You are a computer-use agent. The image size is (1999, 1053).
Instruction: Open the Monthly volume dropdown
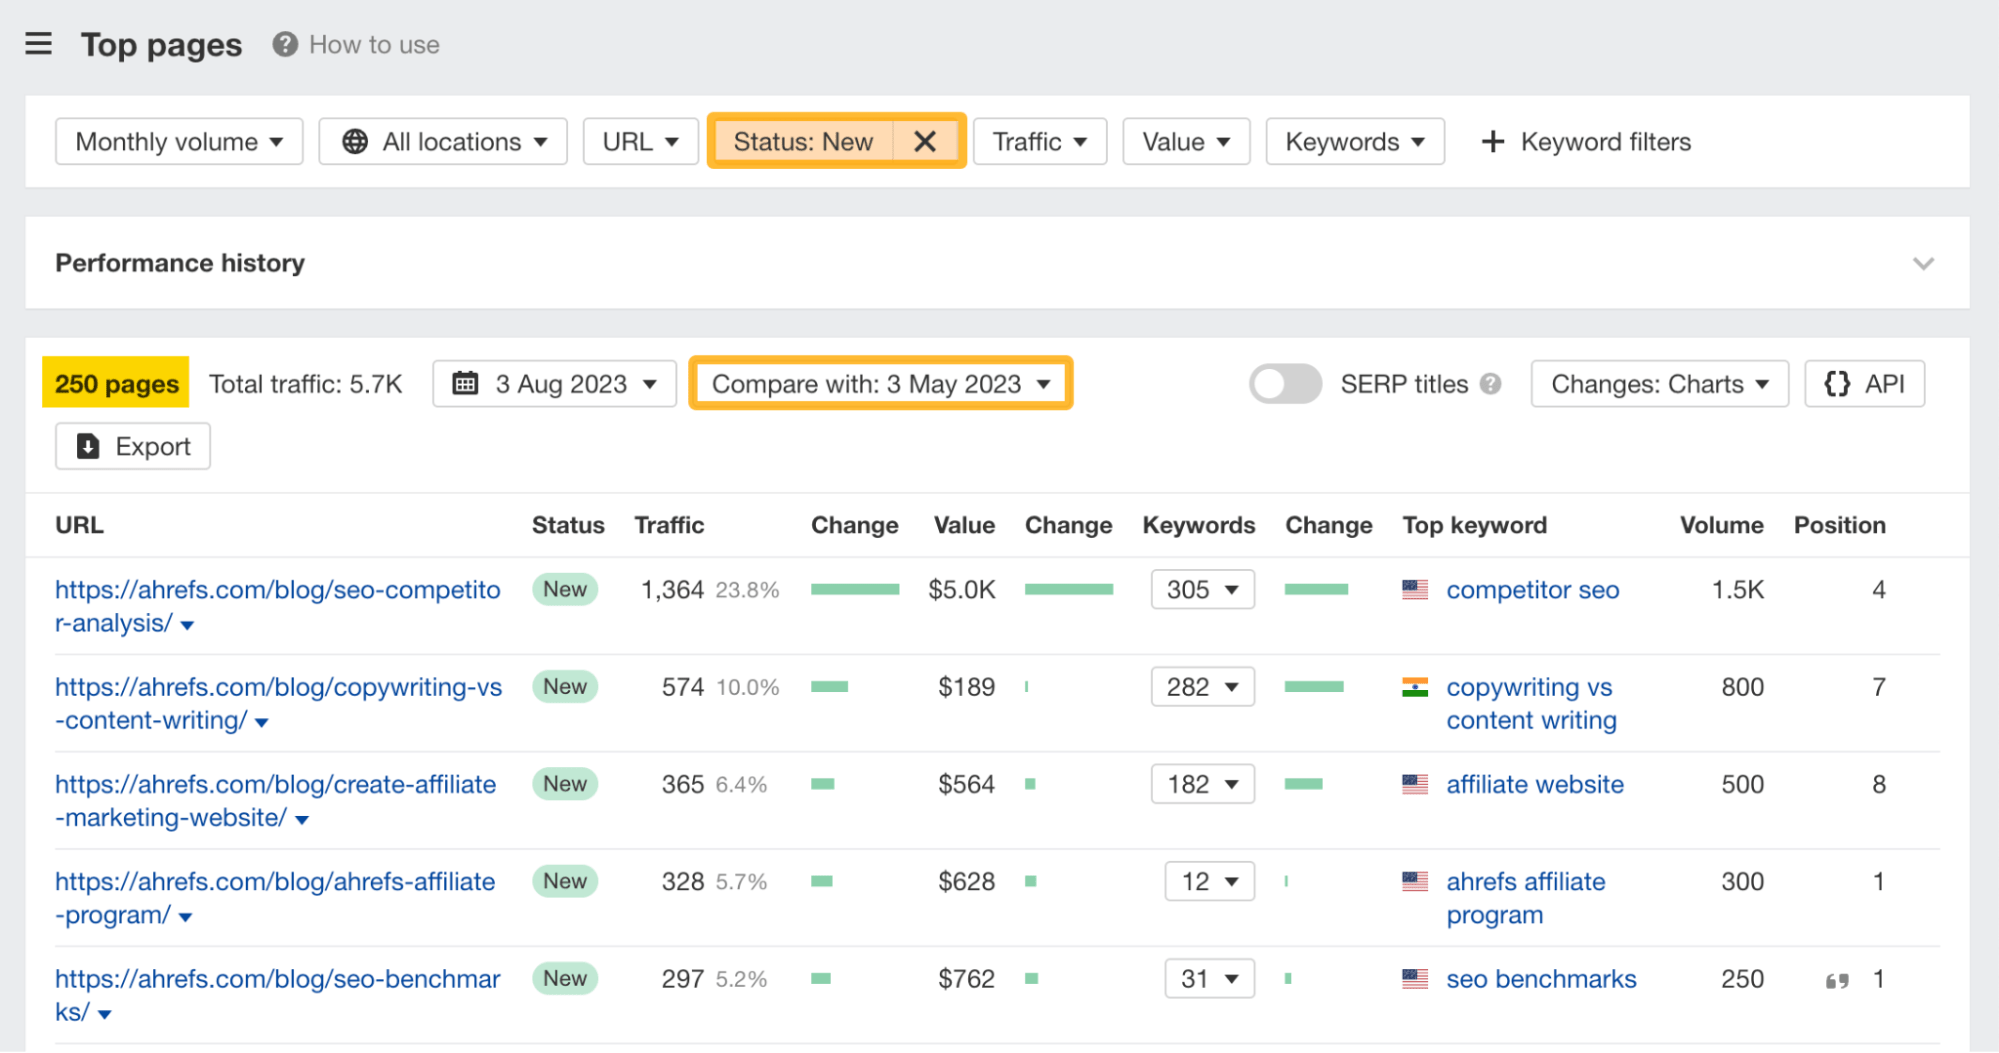point(178,141)
